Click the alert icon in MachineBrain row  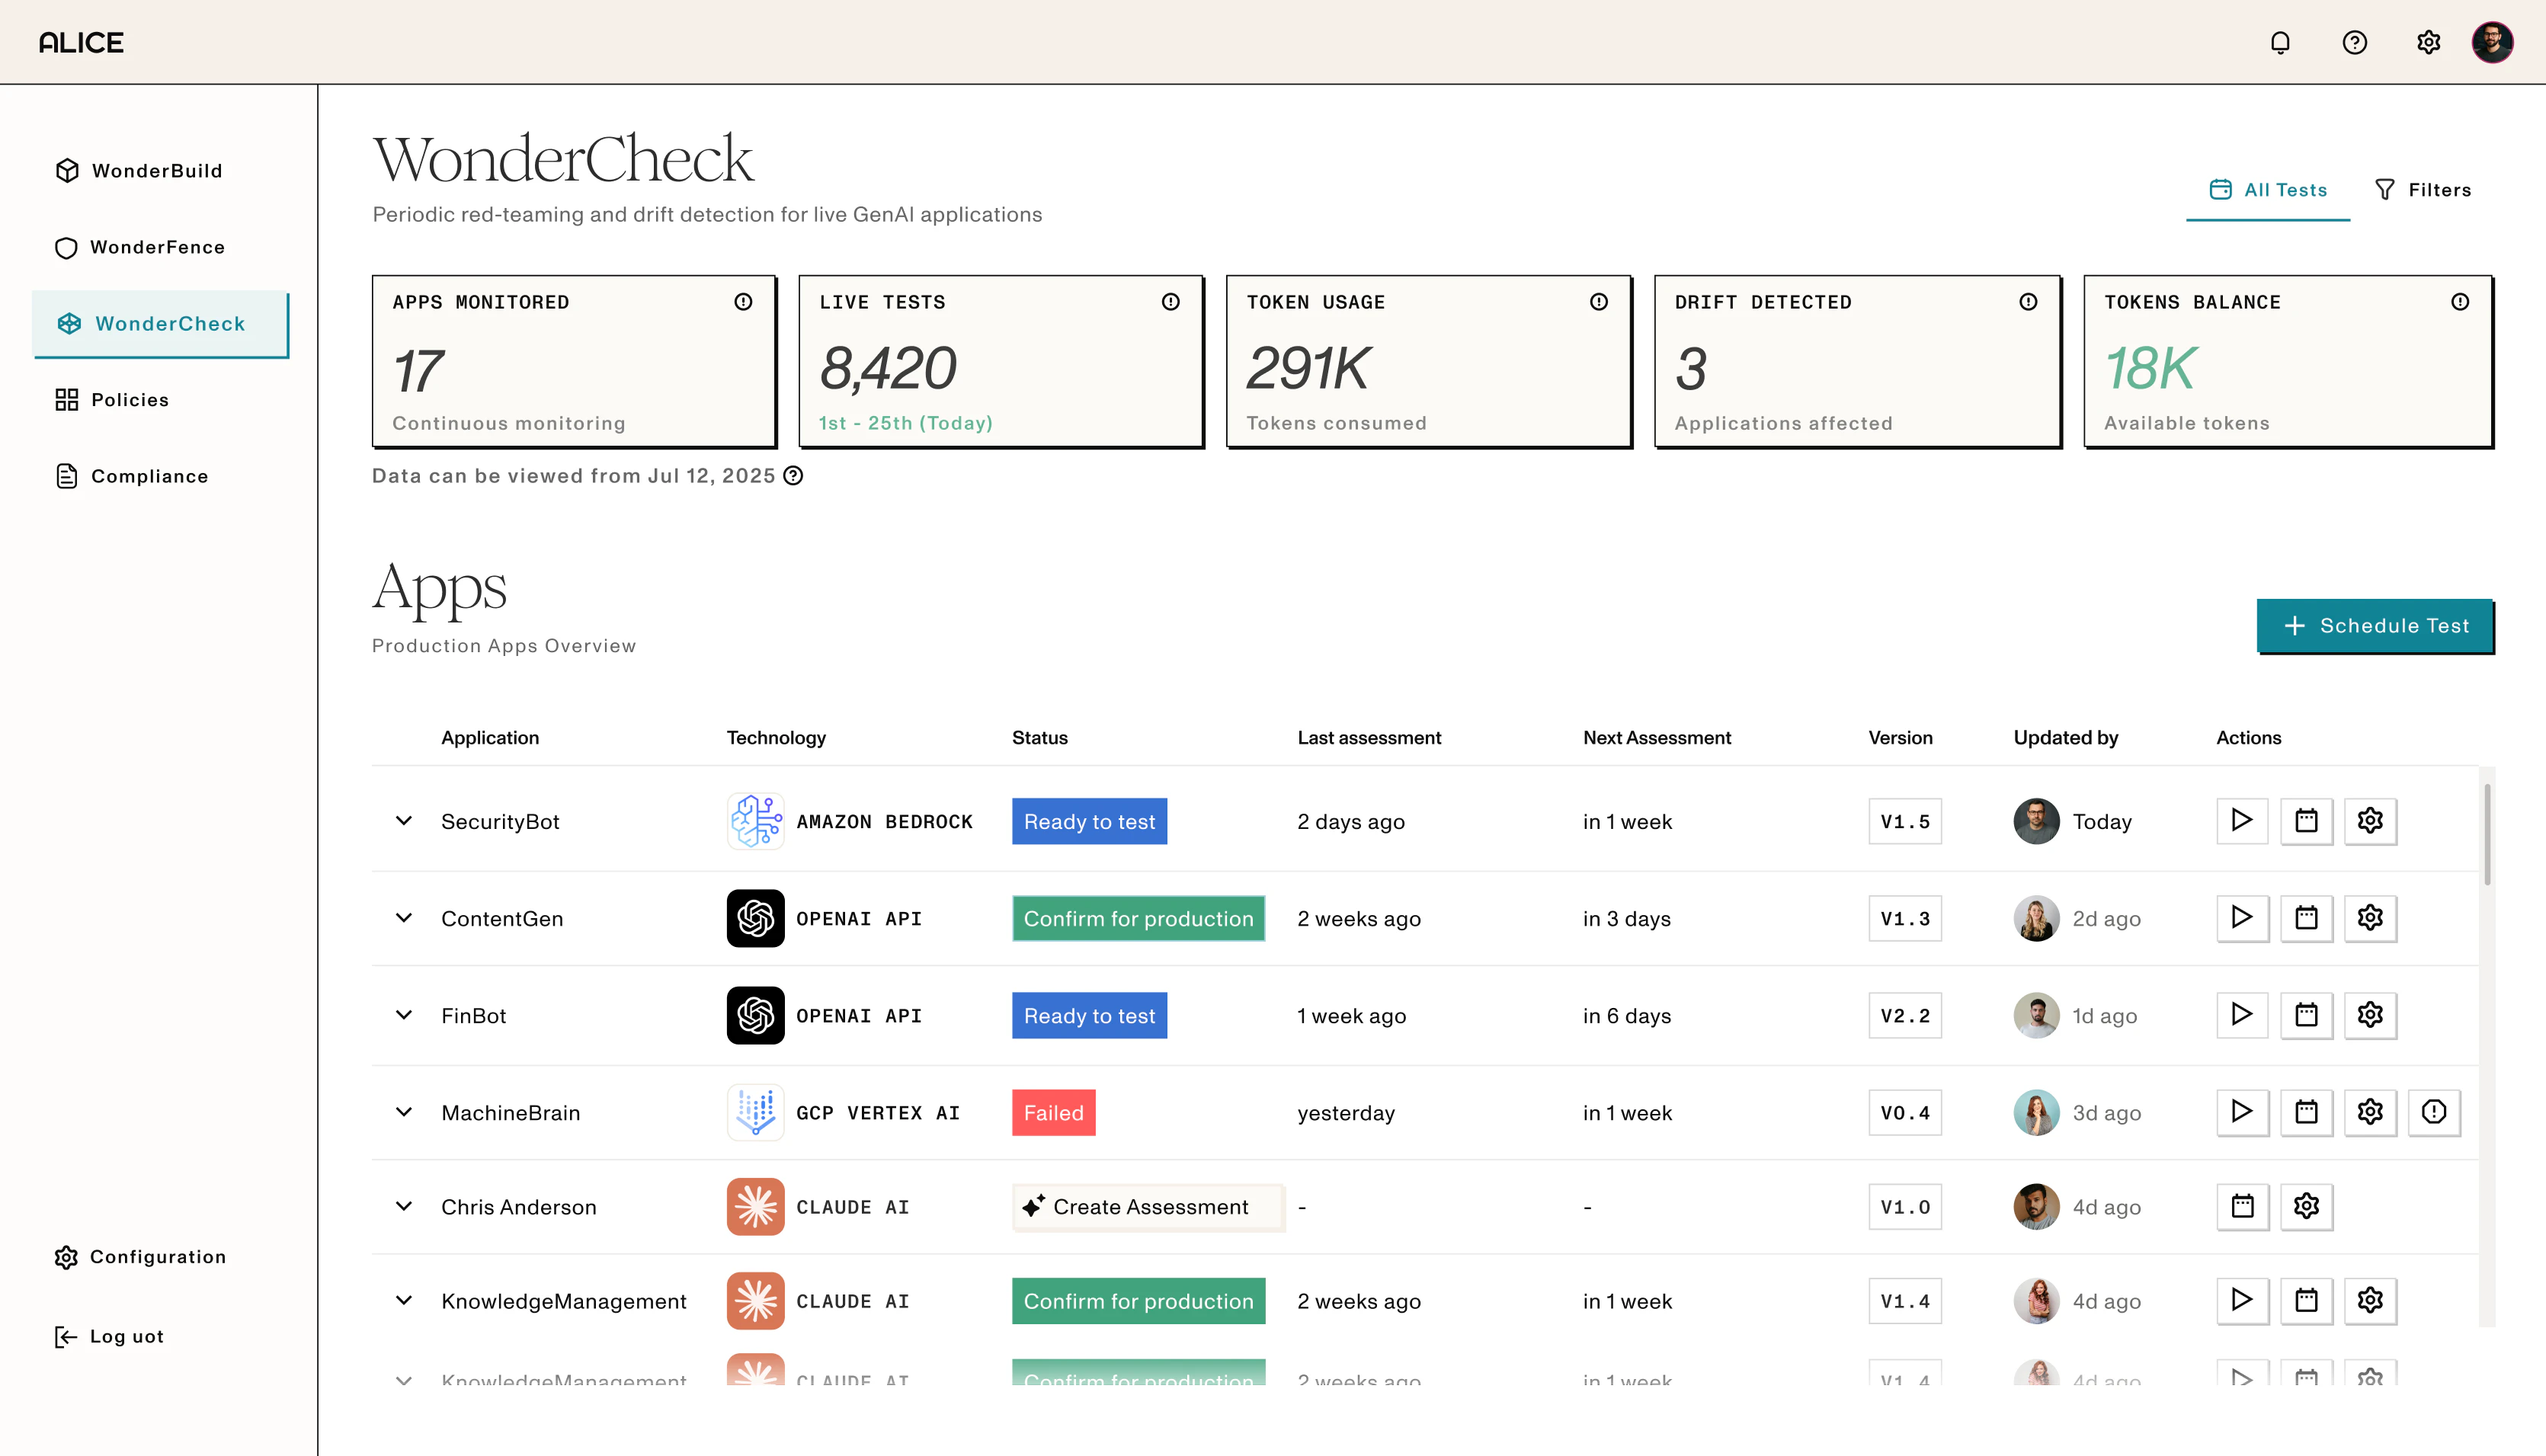click(x=2434, y=1112)
